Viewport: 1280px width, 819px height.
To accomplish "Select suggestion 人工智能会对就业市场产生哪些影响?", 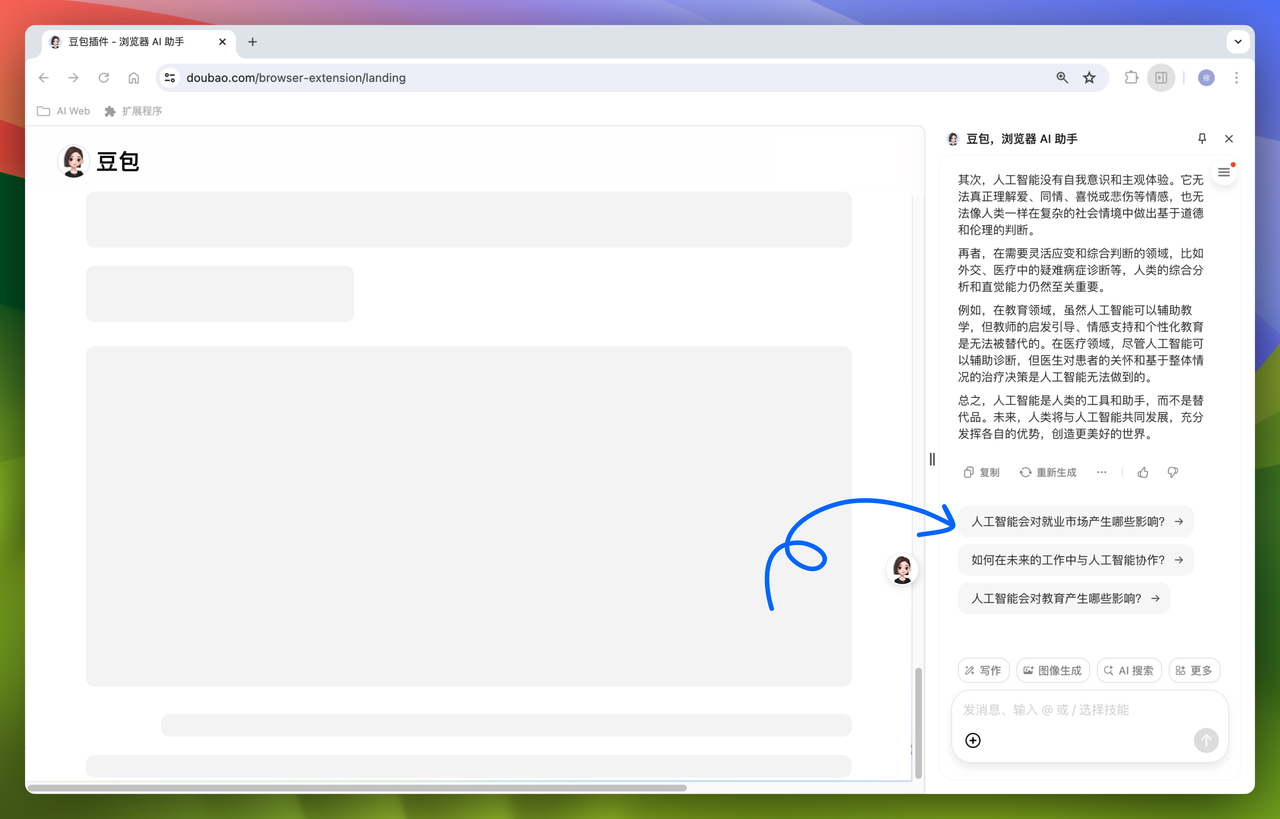I will coord(1076,521).
